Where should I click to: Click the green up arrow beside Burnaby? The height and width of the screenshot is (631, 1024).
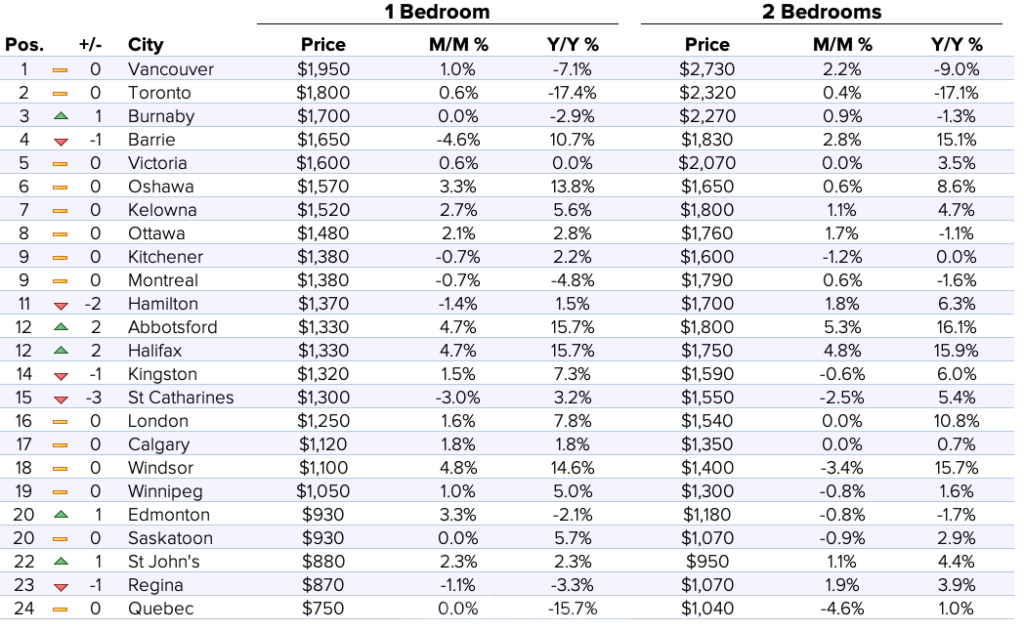[x=60, y=116]
